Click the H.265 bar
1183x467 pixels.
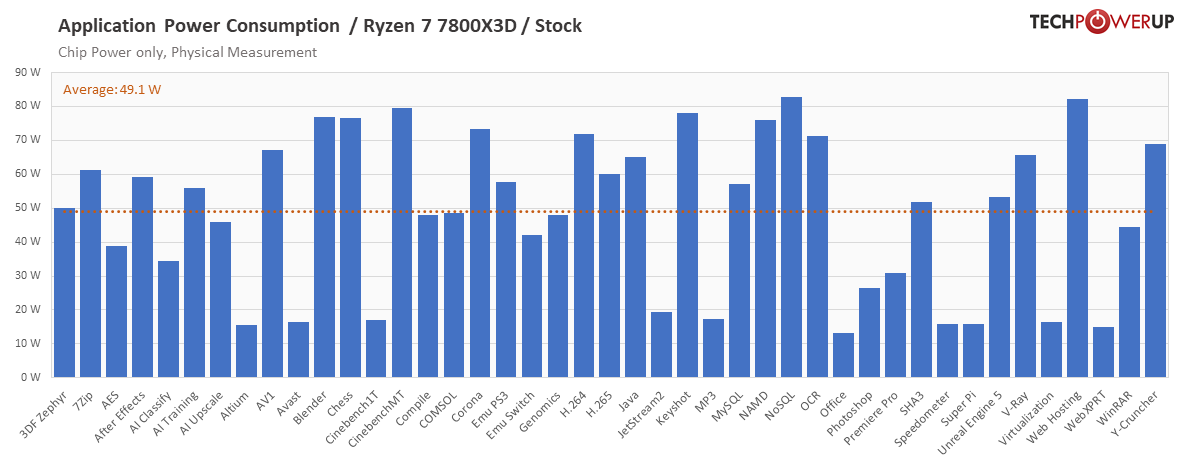(610, 276)
